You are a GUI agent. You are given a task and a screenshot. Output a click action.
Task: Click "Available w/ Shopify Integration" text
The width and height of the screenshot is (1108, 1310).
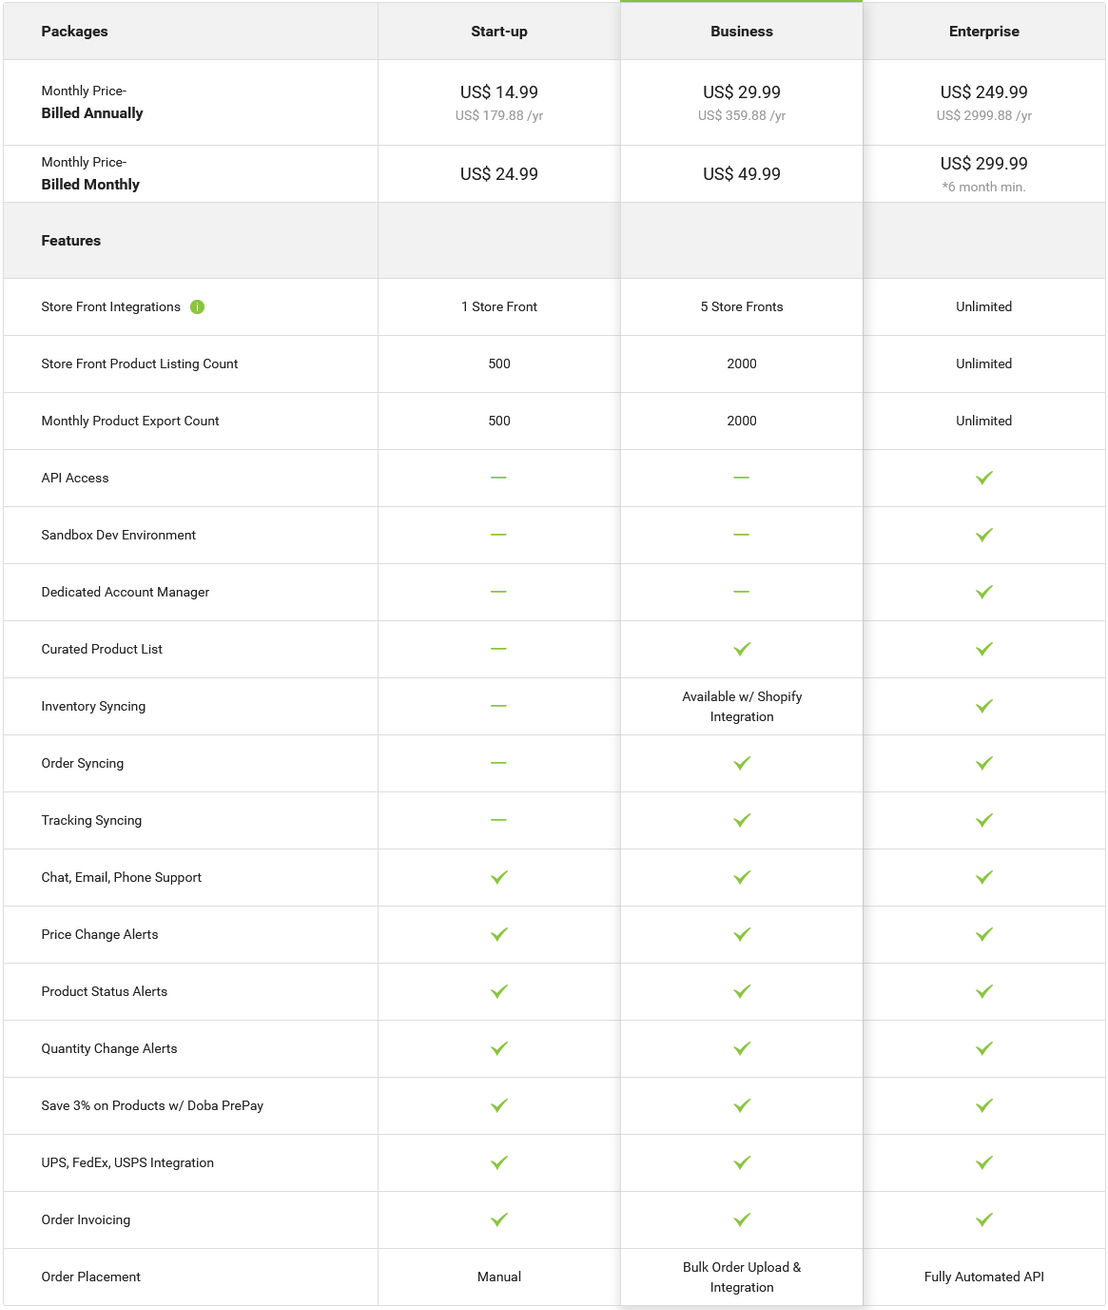[x=742, y=706]
